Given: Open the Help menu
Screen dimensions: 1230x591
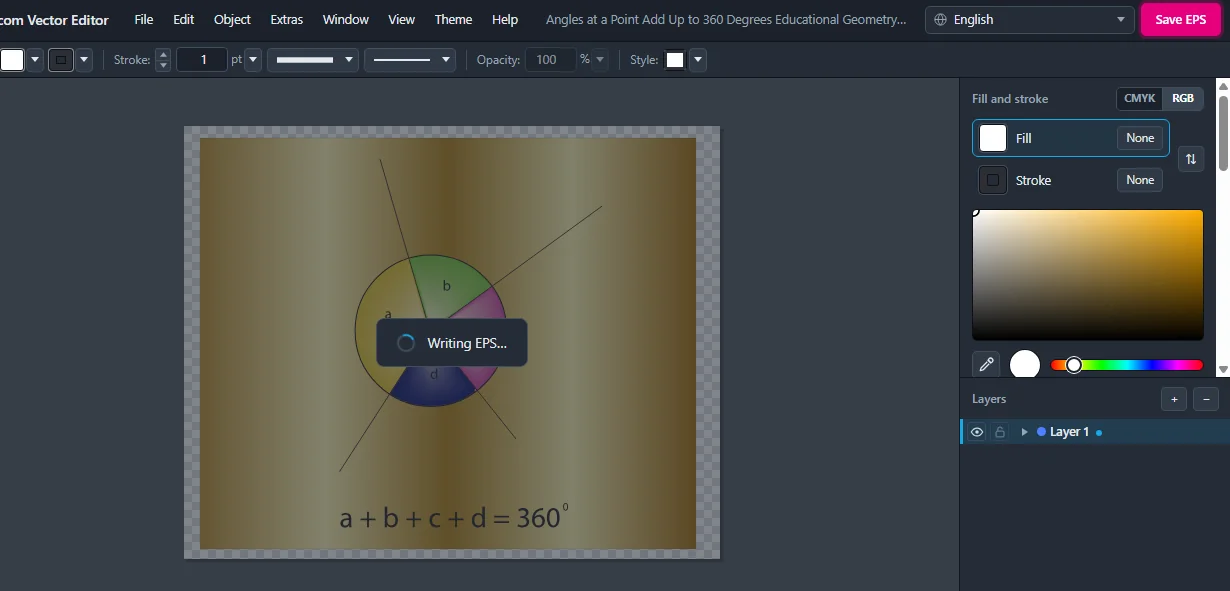Looking at the screenshot, I should tap(505, 20).
